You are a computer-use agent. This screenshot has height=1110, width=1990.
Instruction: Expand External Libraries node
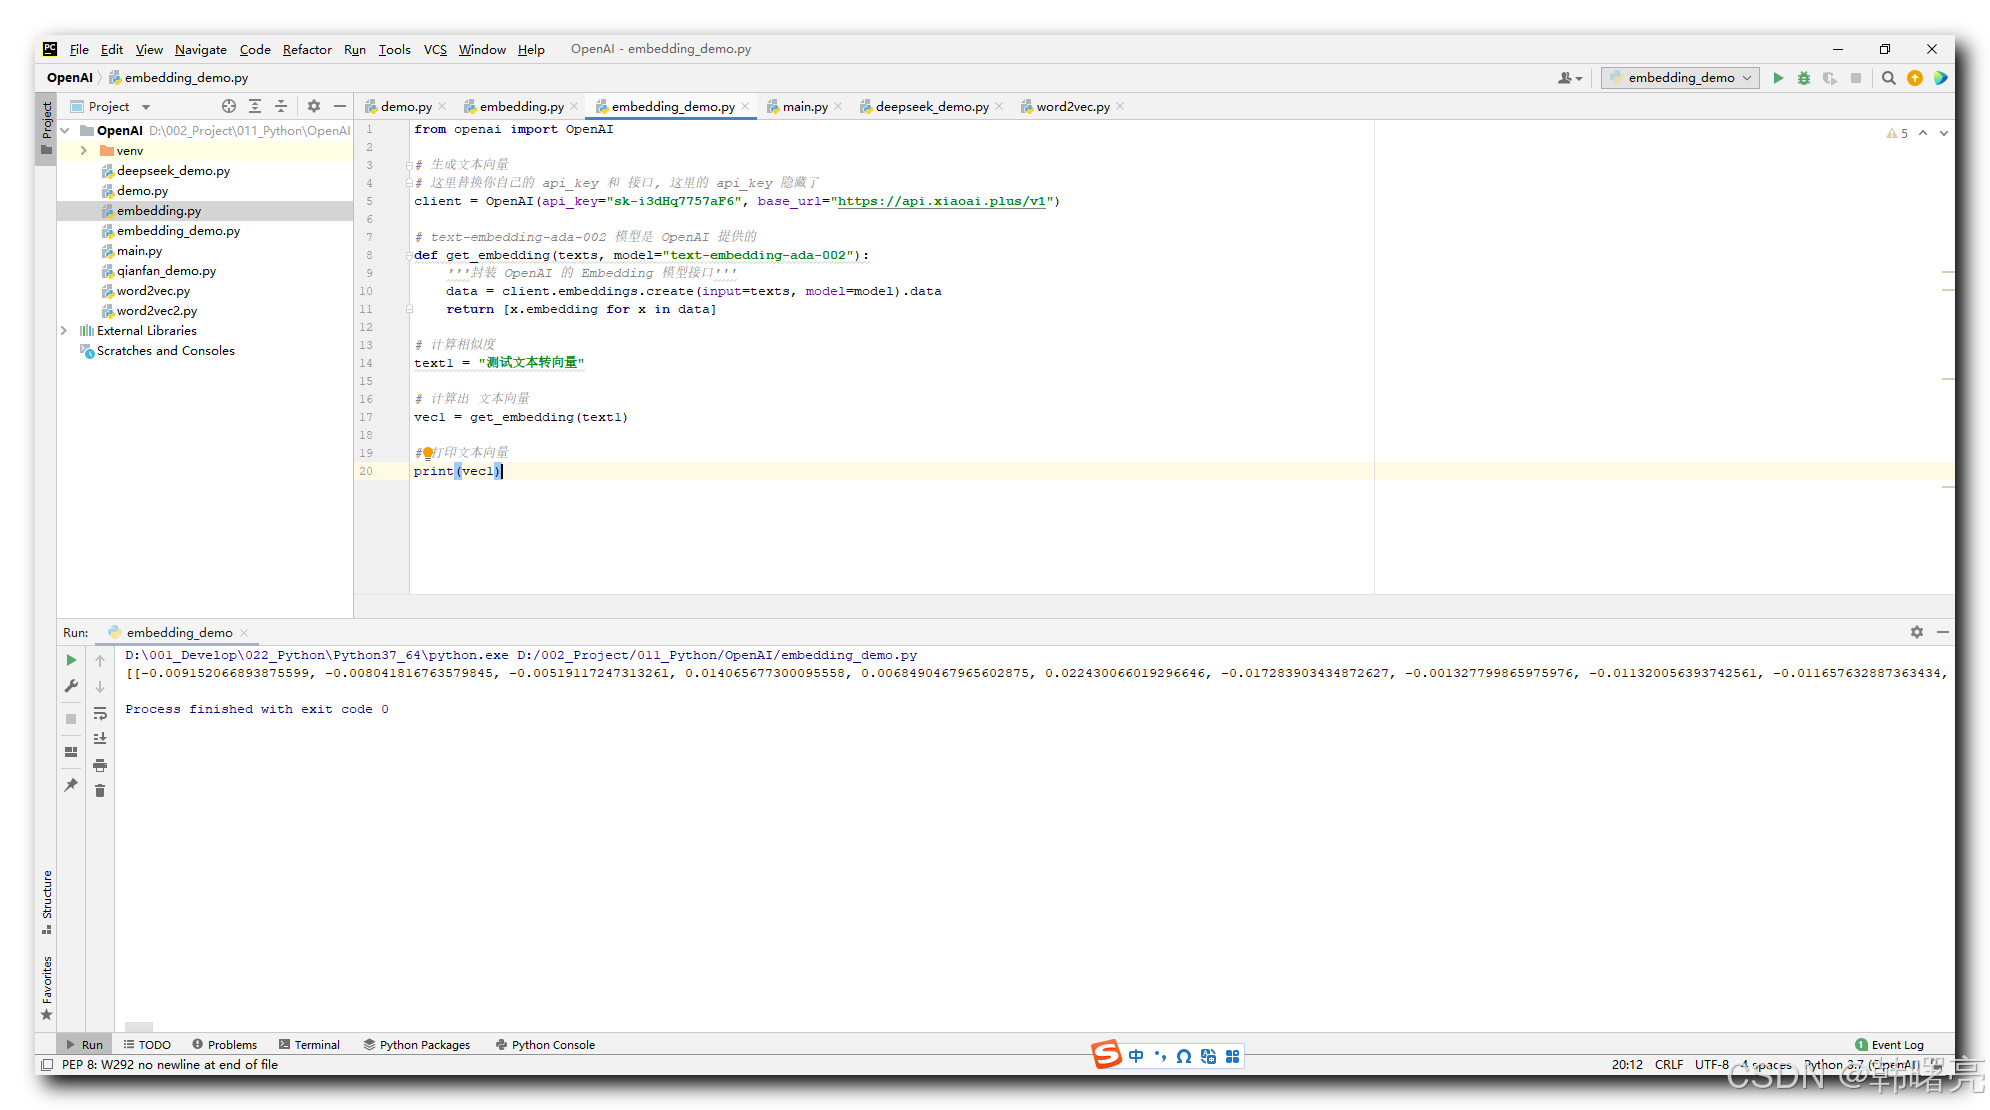(x=65, y=331)
